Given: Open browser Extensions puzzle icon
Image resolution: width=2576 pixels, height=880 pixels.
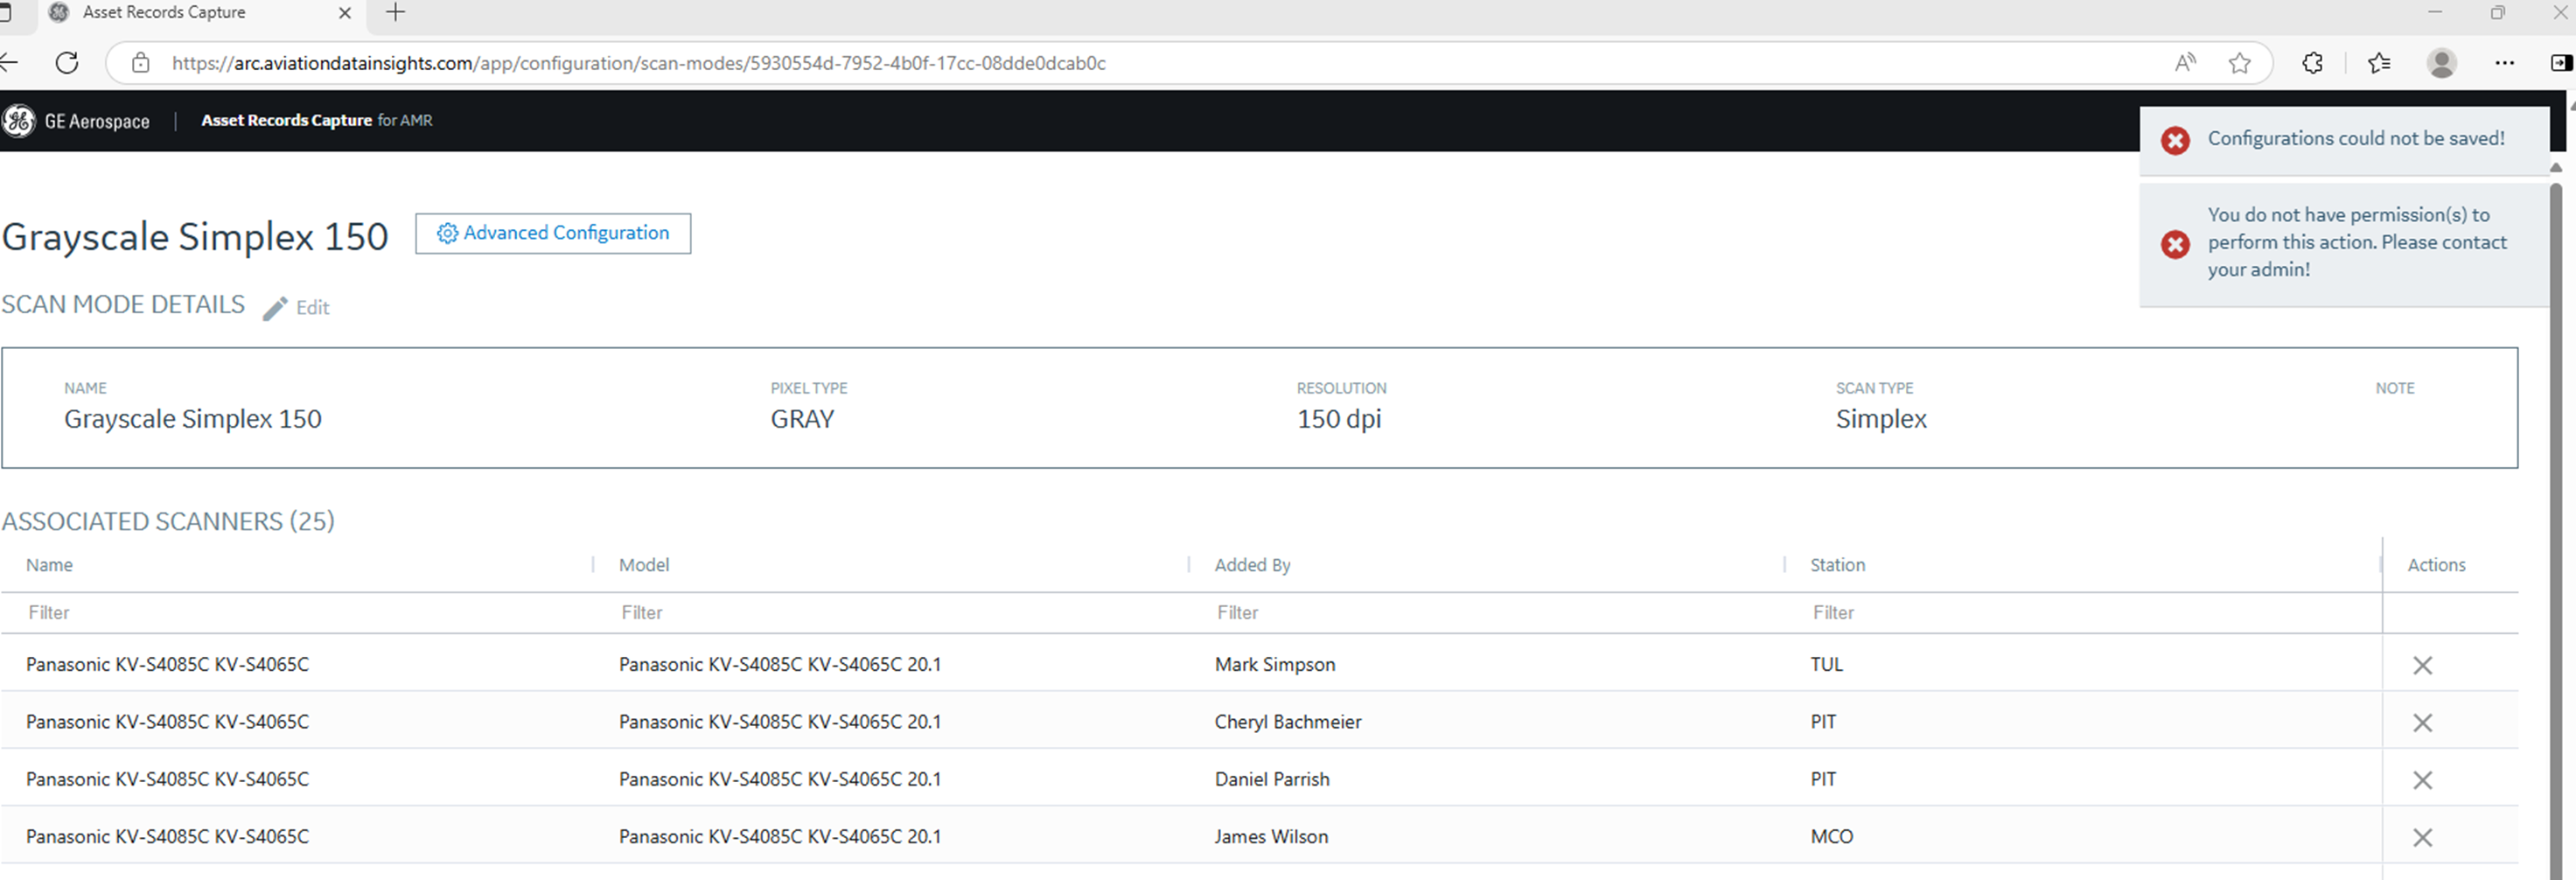Looking at the screenshot, I should pos(2312,63).
